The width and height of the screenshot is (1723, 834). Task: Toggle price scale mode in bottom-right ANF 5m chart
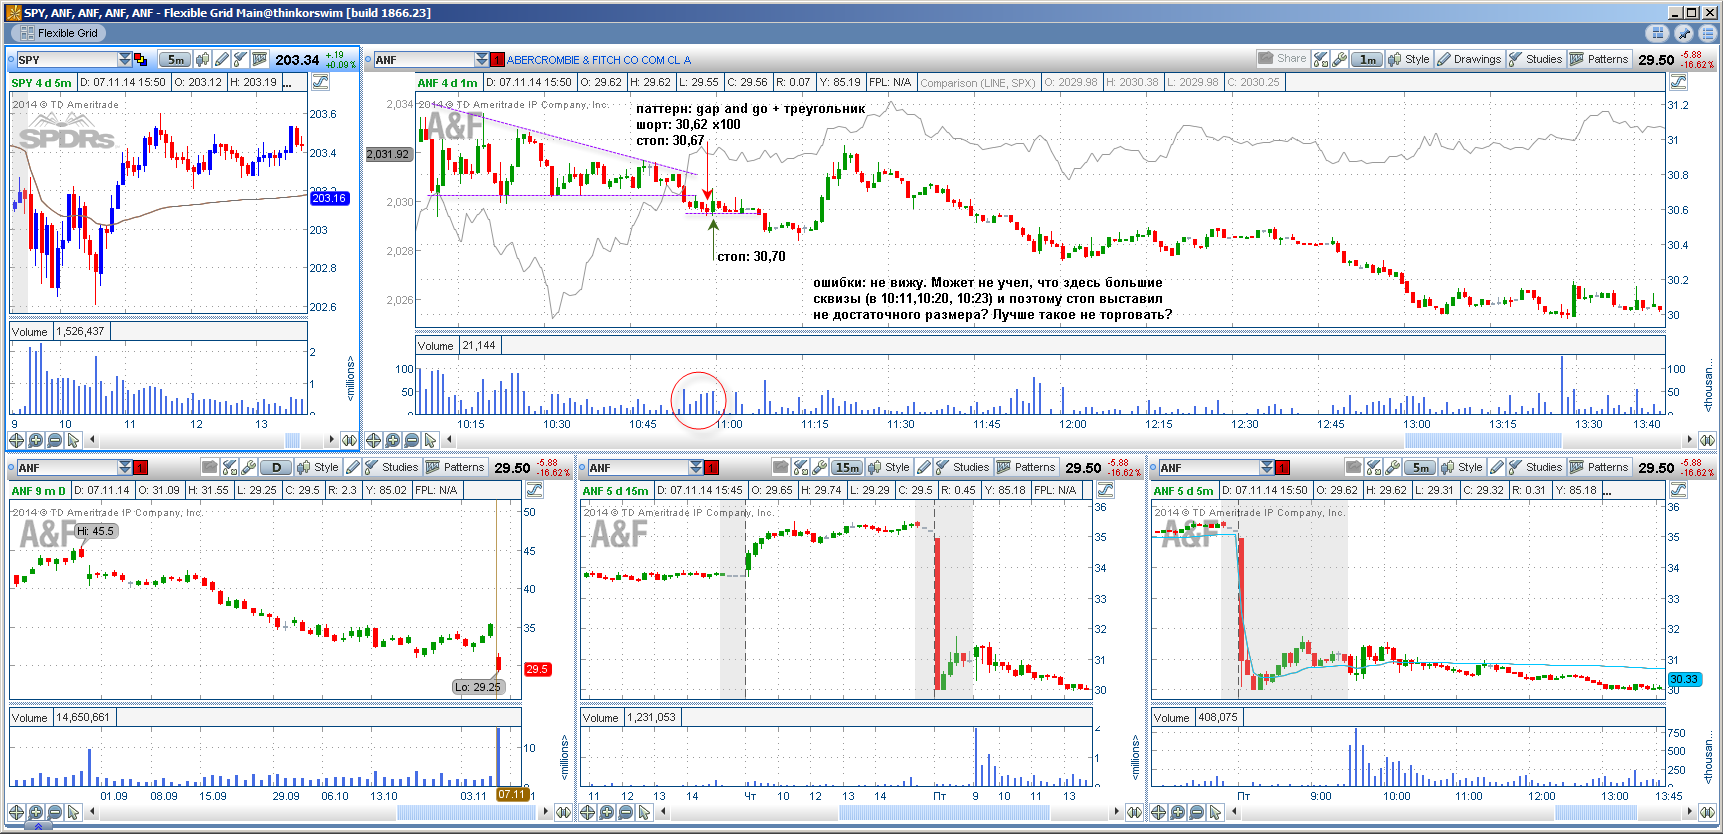pyautogui.click(x=1678, y=490)
